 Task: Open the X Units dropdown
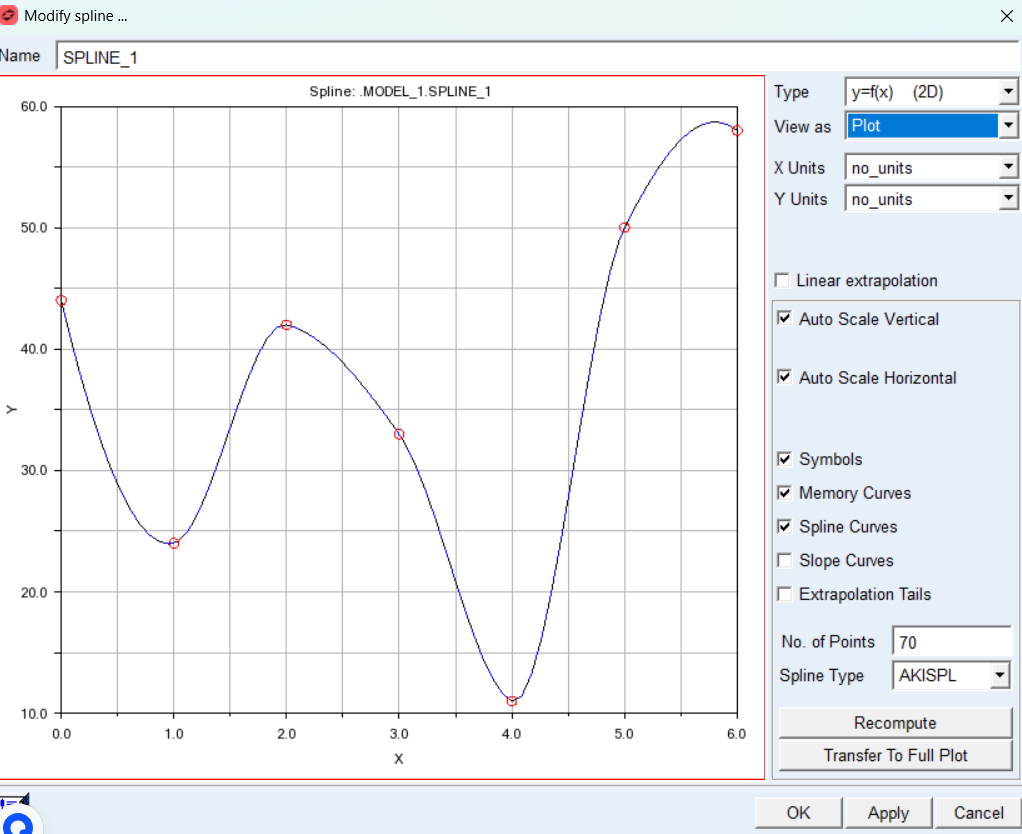[x=1008, y=167]
